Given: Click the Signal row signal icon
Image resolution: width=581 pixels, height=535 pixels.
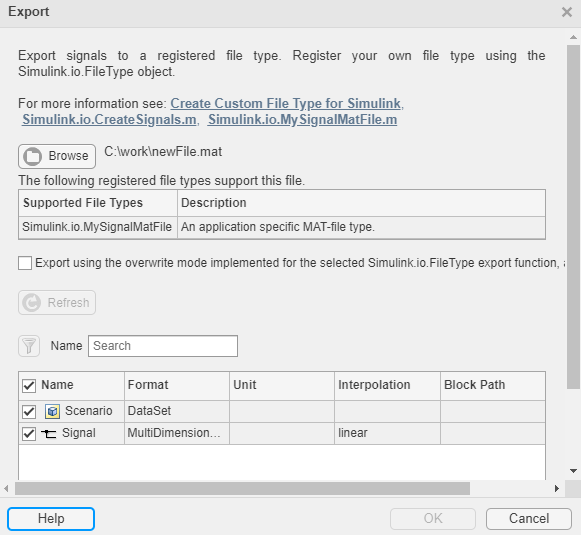Looking at the screenshot, I should (49, 433).
